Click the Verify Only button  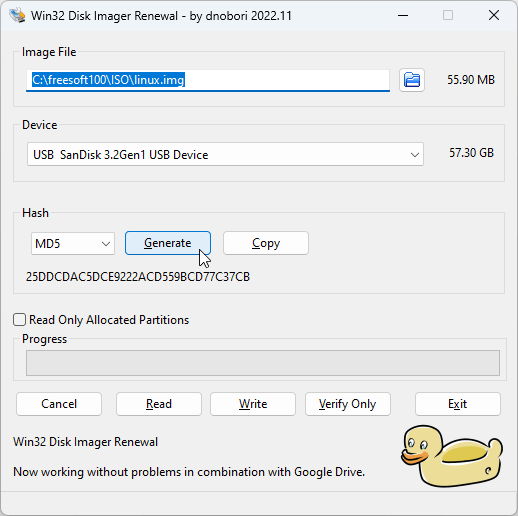[348, 404]
